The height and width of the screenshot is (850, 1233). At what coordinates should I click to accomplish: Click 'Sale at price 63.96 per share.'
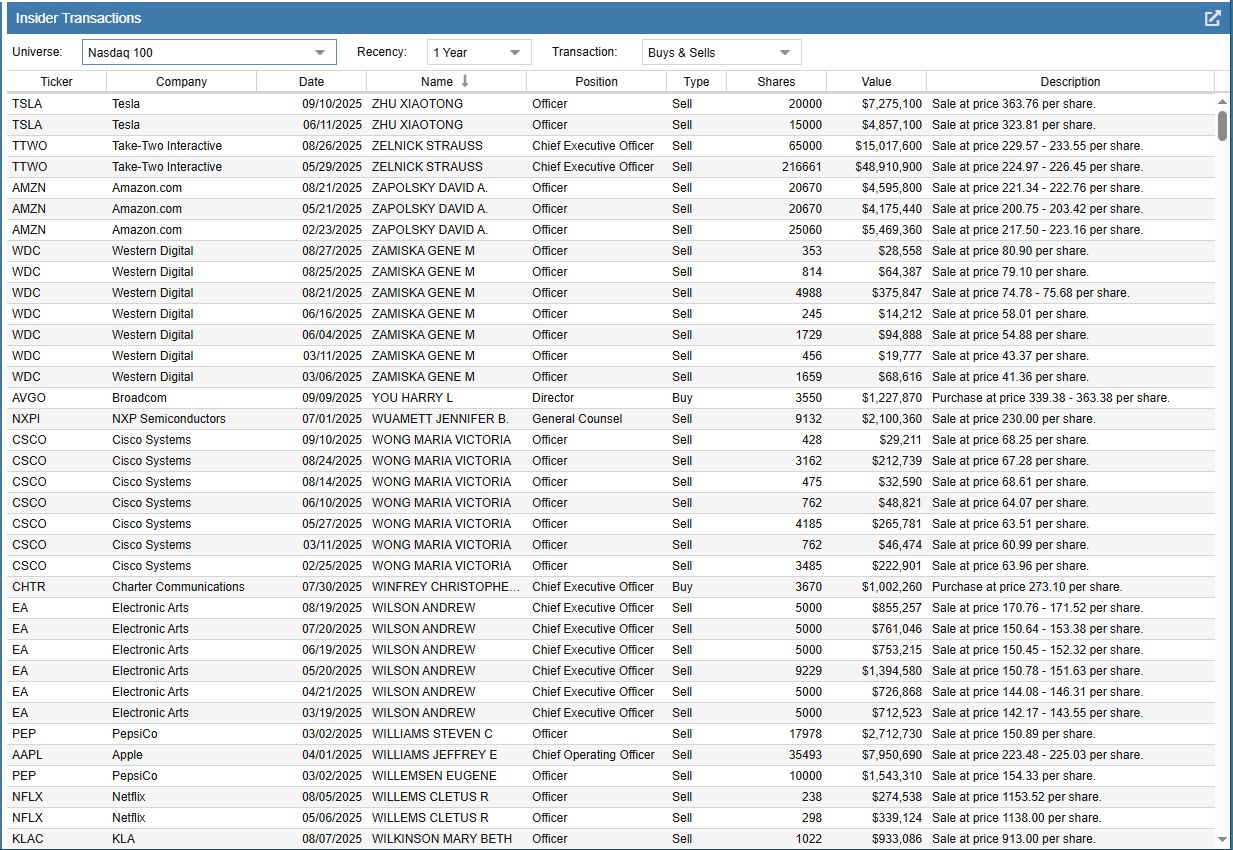1010,566
